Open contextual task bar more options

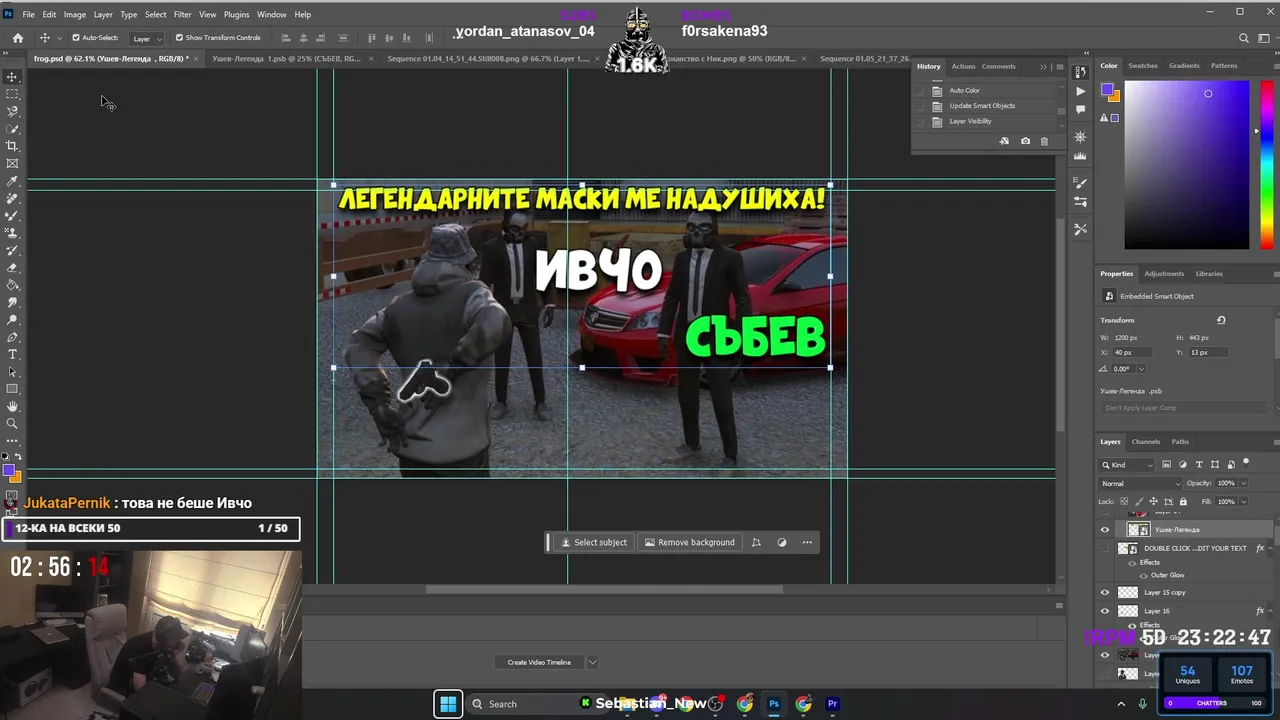pyautogui.click(x=807, y=542)
